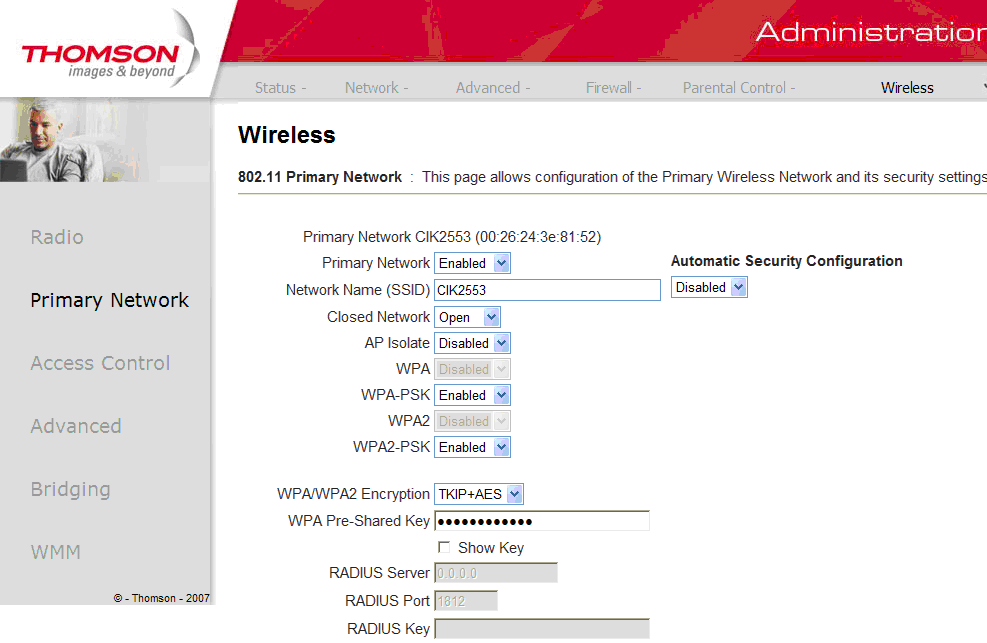Click the Thomson 2007 copyright text
This screenshot has height=643, width=987.
[x=162, y=598]
